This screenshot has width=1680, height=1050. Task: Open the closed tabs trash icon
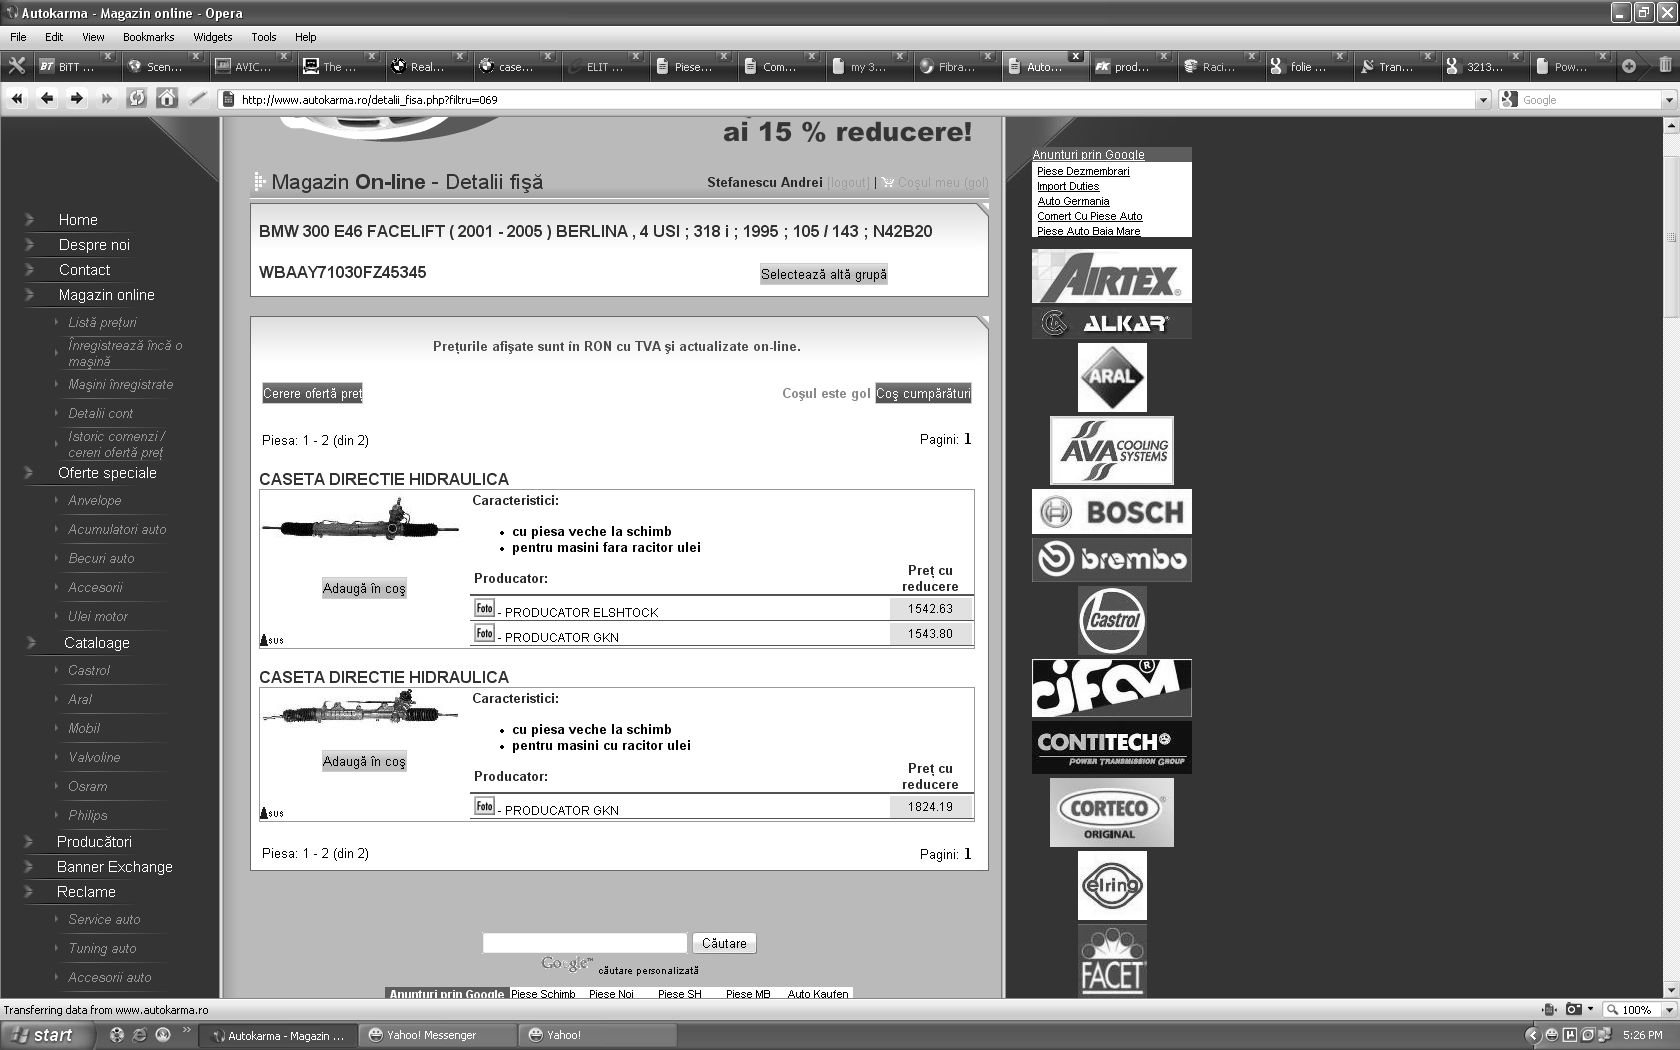(1665, 66)
